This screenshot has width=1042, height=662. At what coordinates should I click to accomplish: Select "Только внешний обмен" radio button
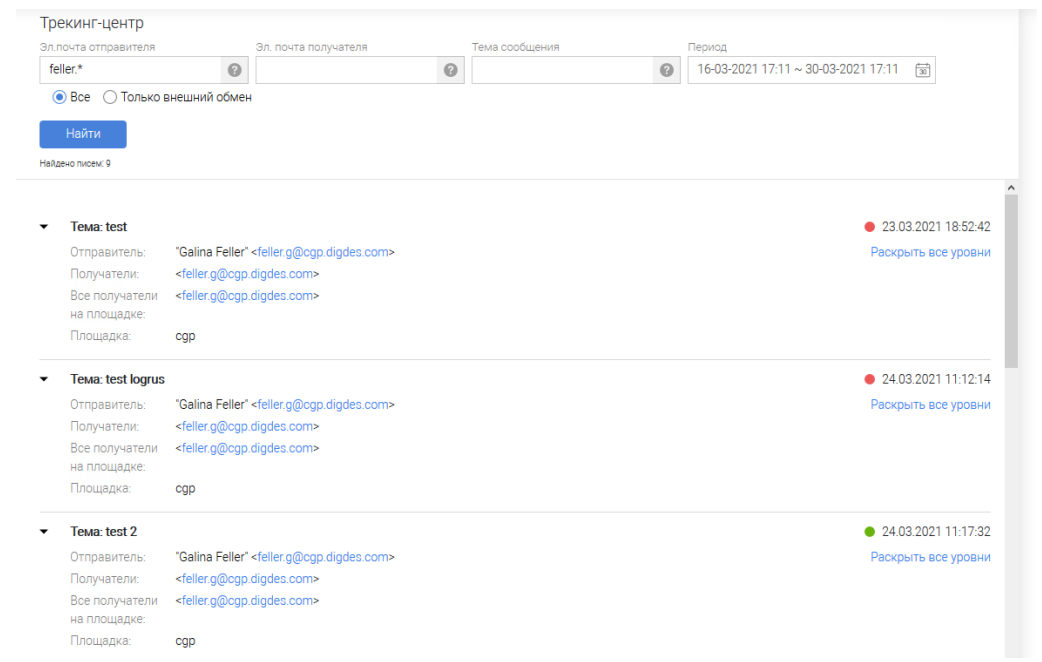110,97
